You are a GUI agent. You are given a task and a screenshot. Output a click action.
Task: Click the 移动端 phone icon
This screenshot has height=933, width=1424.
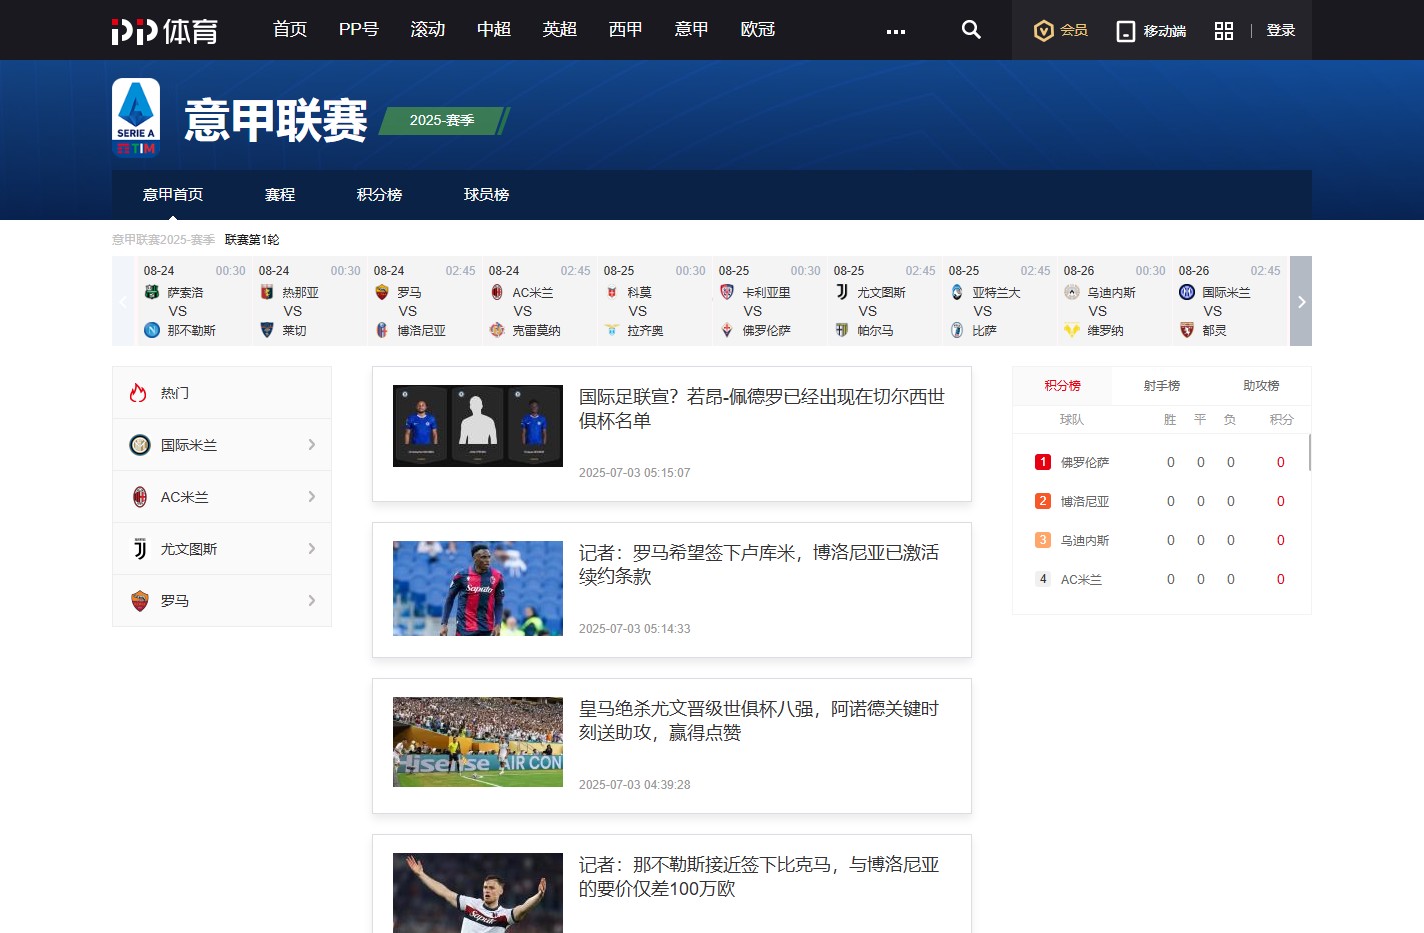coord(1126,31)
